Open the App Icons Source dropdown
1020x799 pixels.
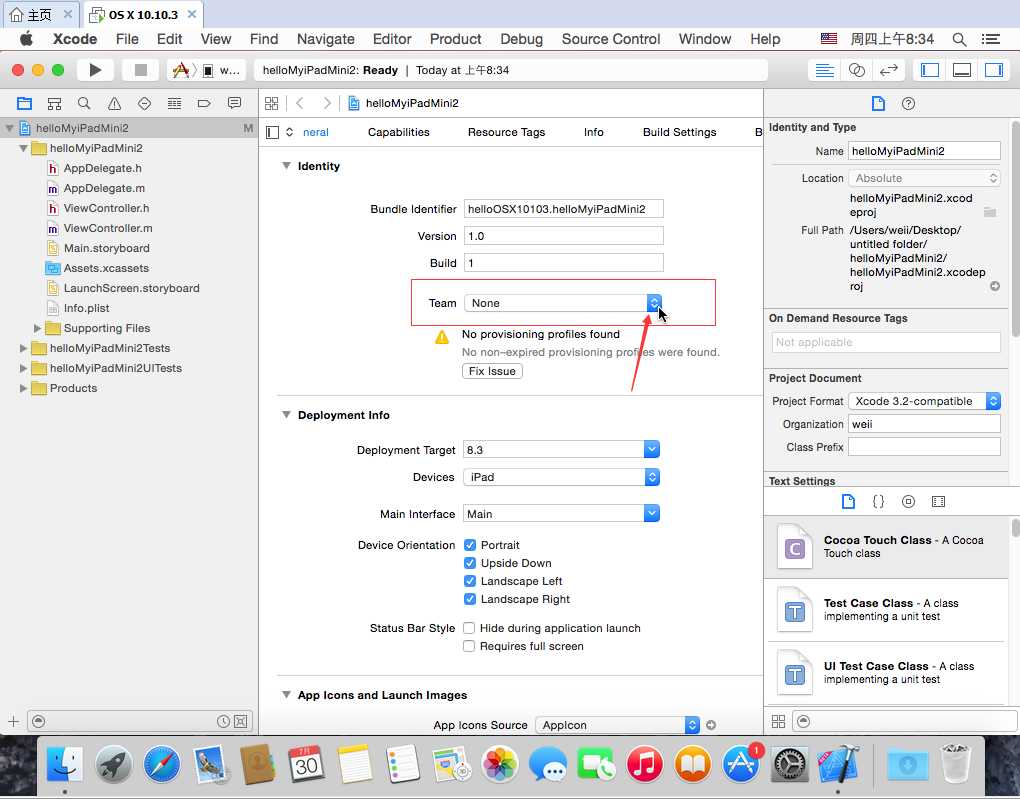[617, 725]
